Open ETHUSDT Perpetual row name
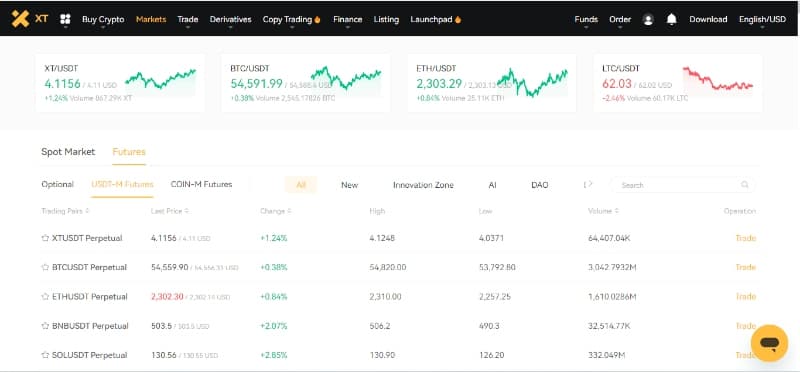The height and width of the screenshot is (372, 800). (89, 296)
